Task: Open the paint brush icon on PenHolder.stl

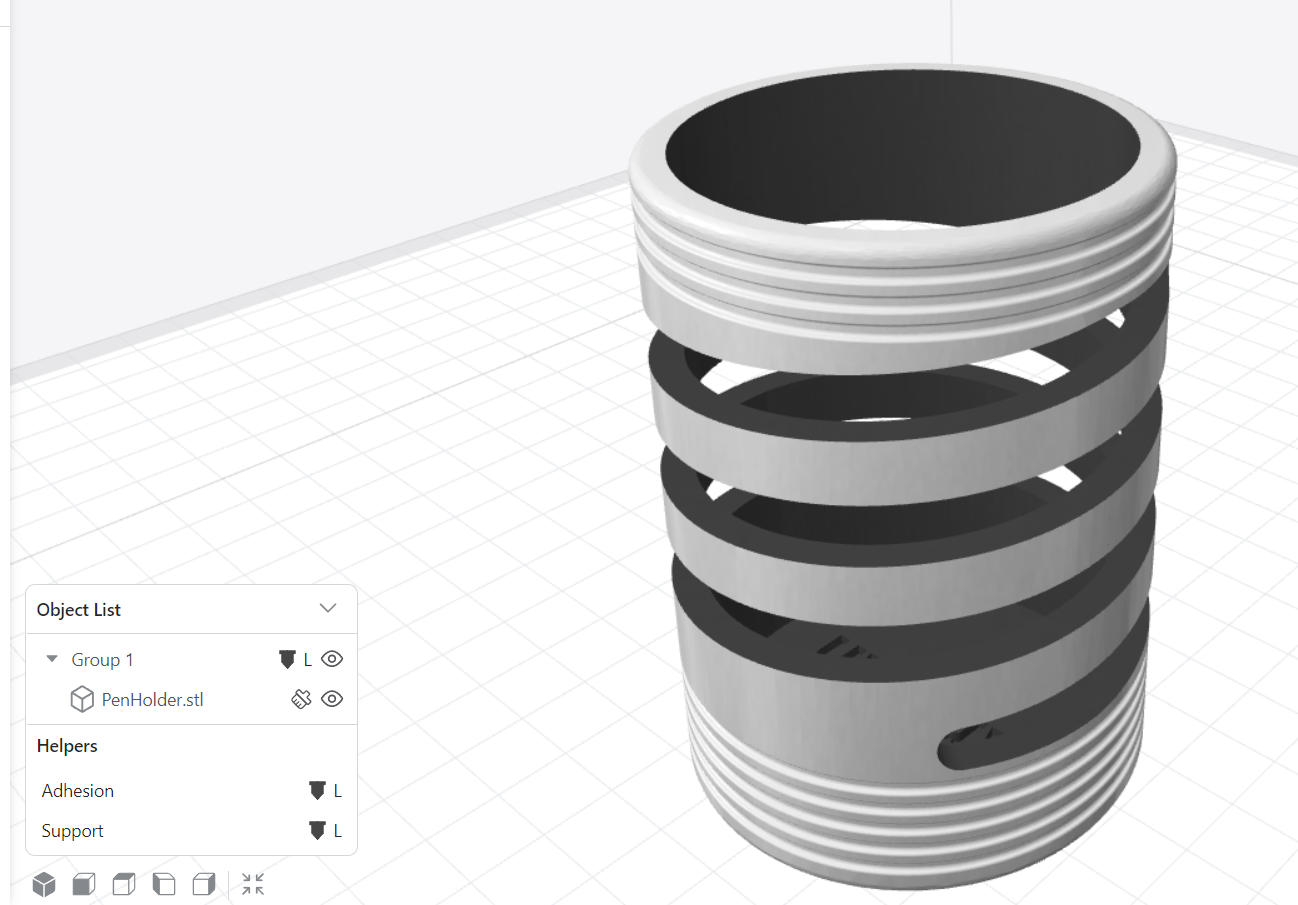Action: 301,699
